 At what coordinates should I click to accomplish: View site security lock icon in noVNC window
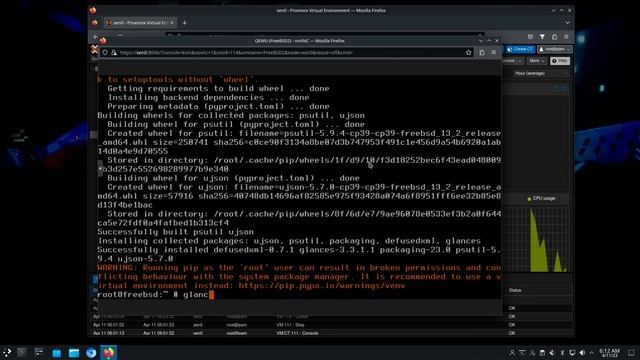(x=114, y=52)
